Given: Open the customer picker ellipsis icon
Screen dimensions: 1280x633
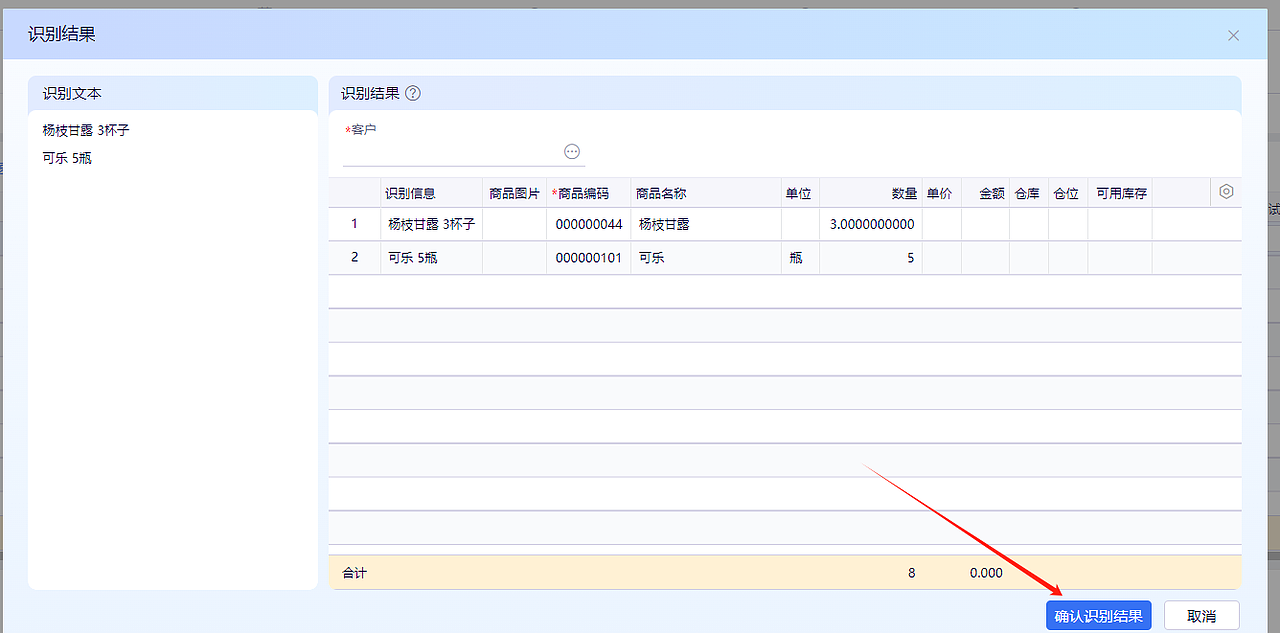Looking at the screenshot, I should 571,151.
